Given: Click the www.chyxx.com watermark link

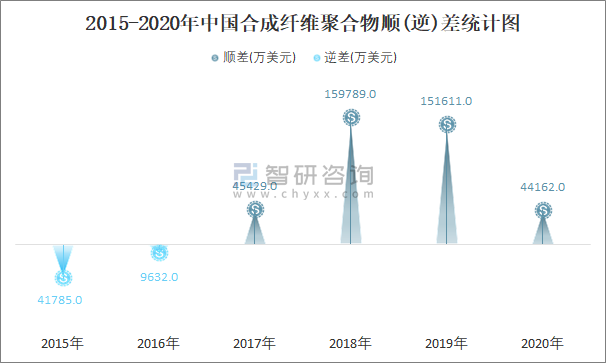Looking at the screenshot, I should [303, 194].
